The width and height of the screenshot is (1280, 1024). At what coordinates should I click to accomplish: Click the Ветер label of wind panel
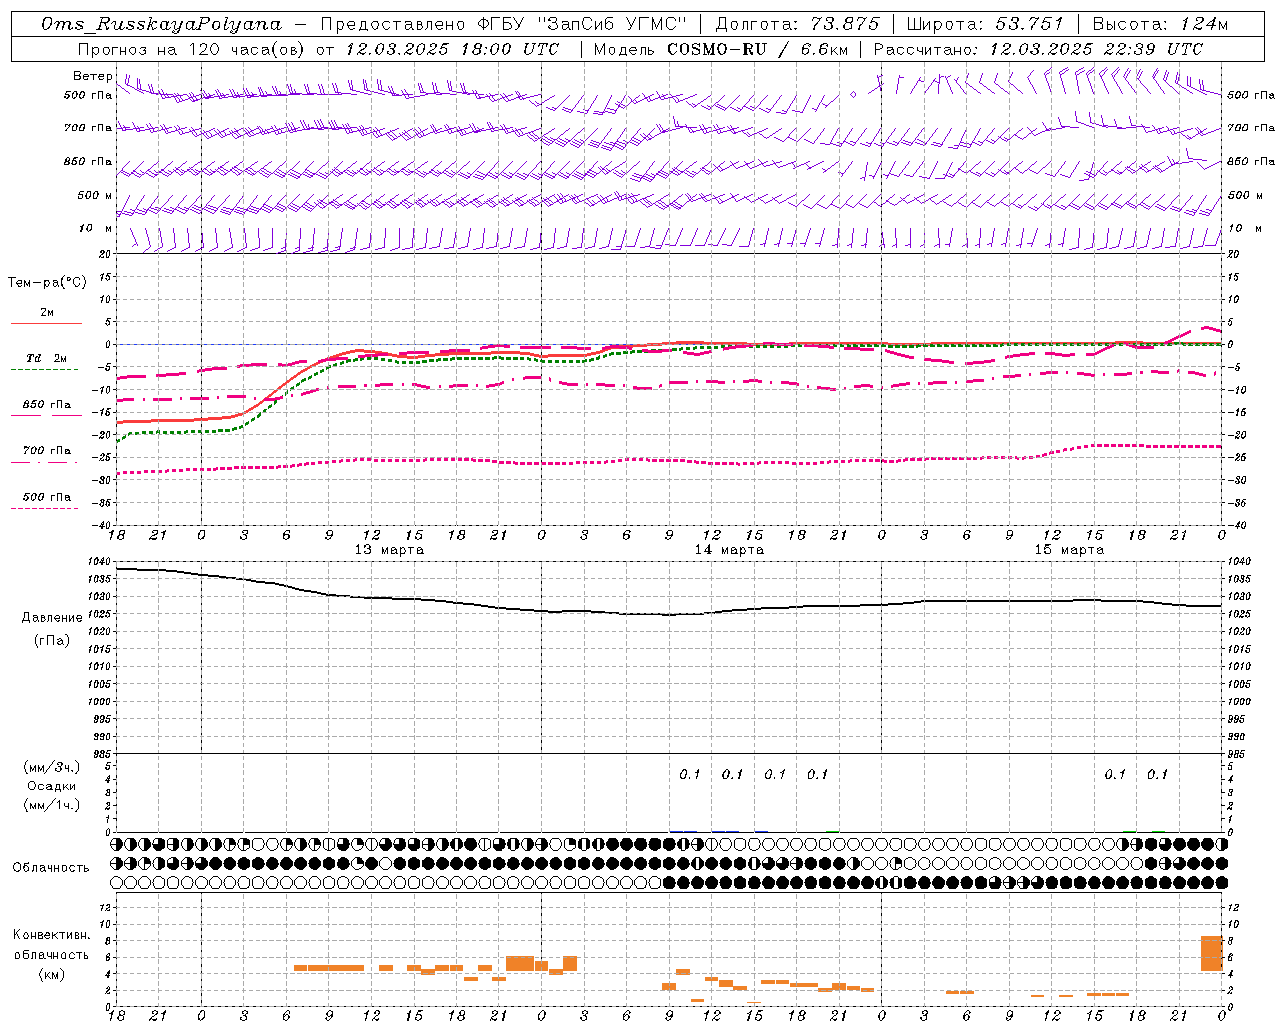[92, 76]
